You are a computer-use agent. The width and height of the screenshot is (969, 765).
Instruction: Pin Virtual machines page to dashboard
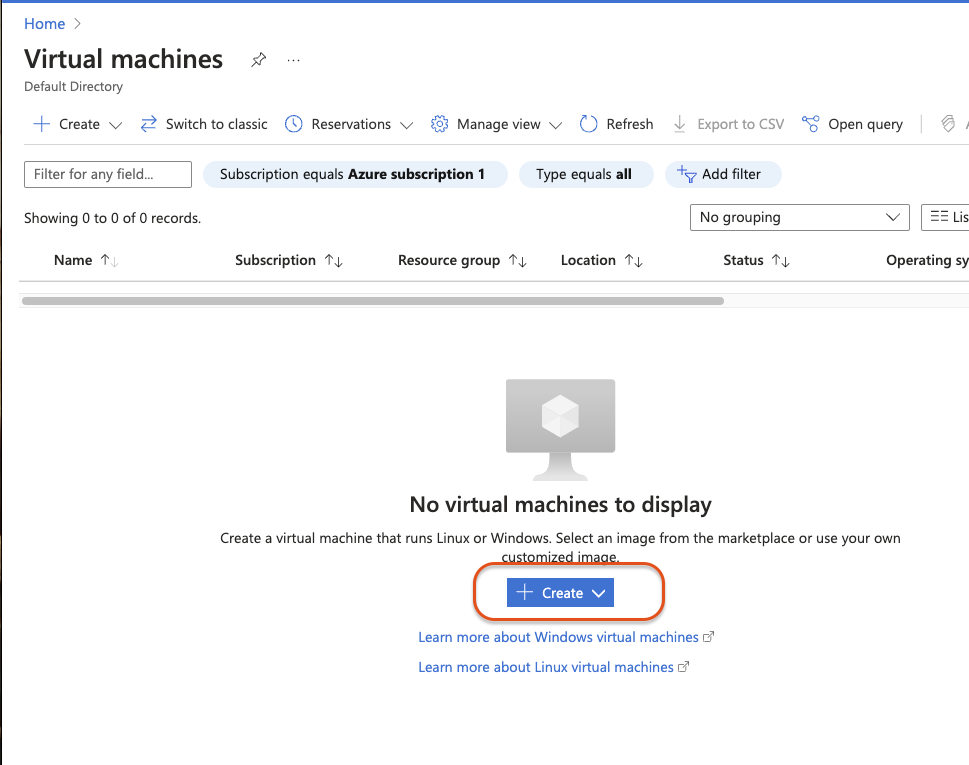pyautogui.click(x=258, y=60)
